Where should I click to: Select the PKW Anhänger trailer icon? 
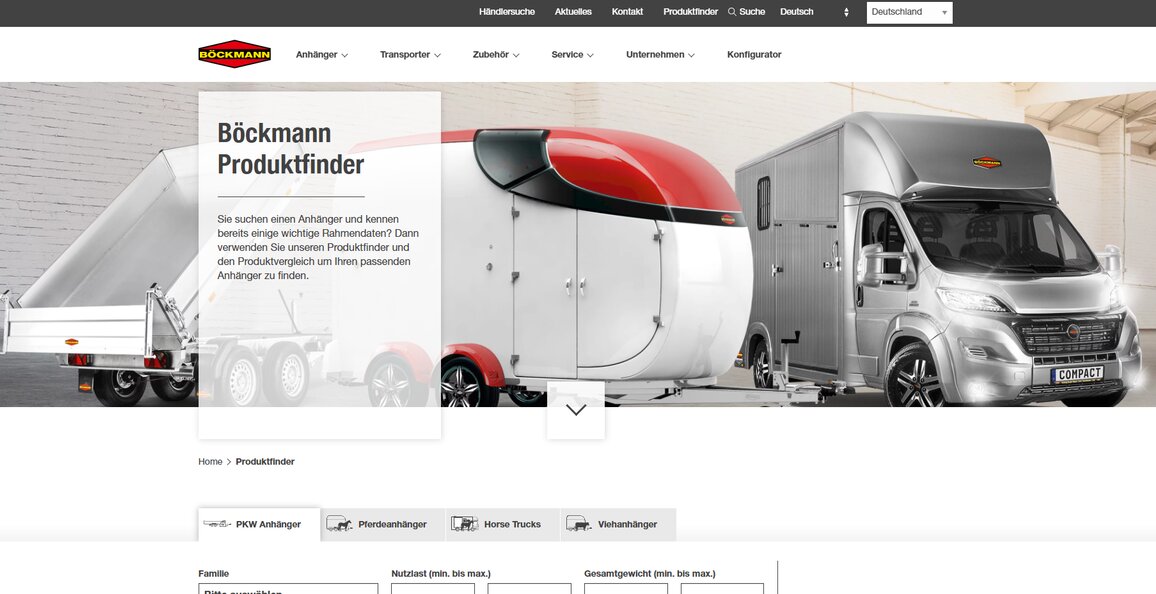(216, 523)
